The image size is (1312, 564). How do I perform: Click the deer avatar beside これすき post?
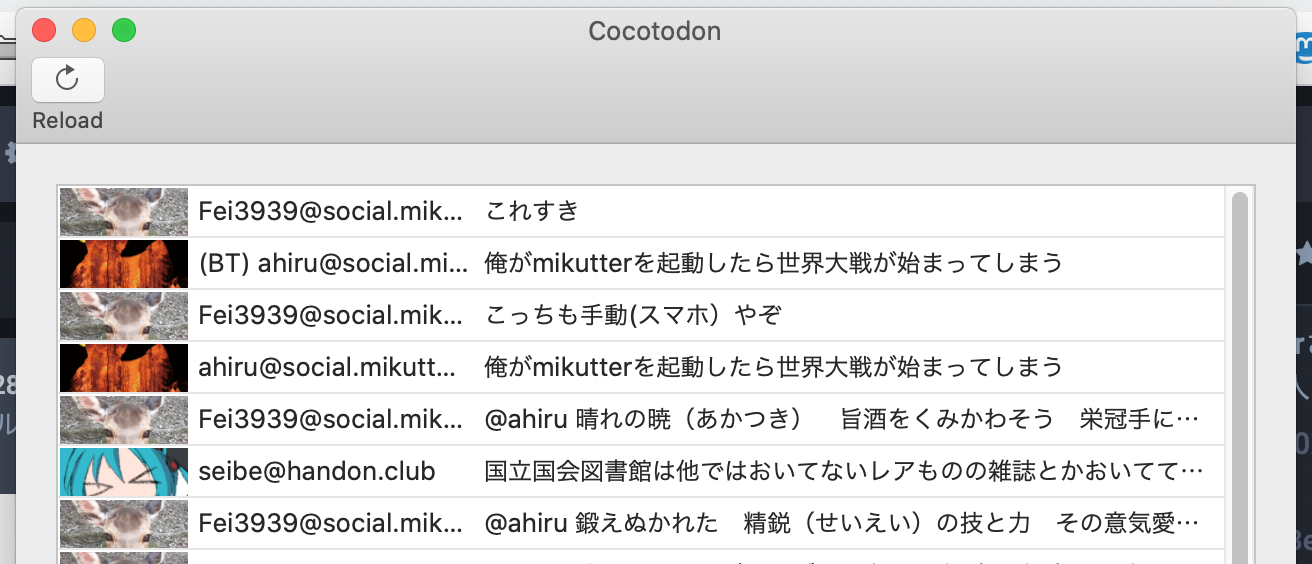pyautogui.click(x=124, y=211)
